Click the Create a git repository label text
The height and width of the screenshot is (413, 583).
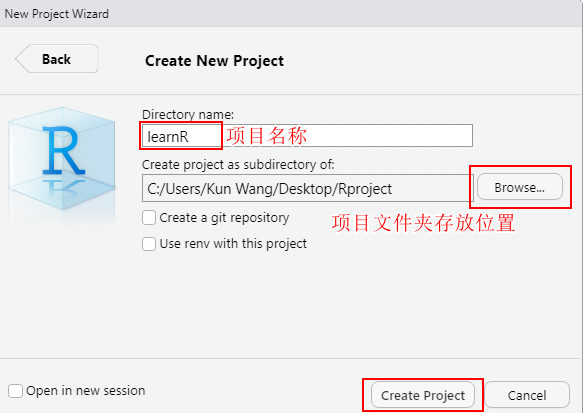(x=224, y=218)
